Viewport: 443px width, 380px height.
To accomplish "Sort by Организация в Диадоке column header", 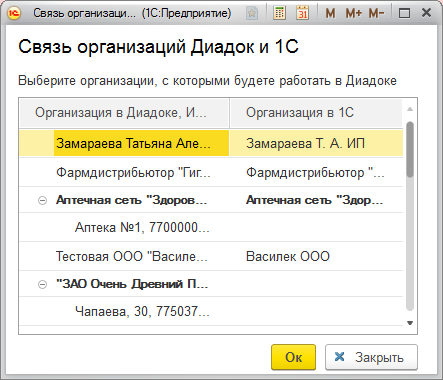I will [x=124, y=113].
